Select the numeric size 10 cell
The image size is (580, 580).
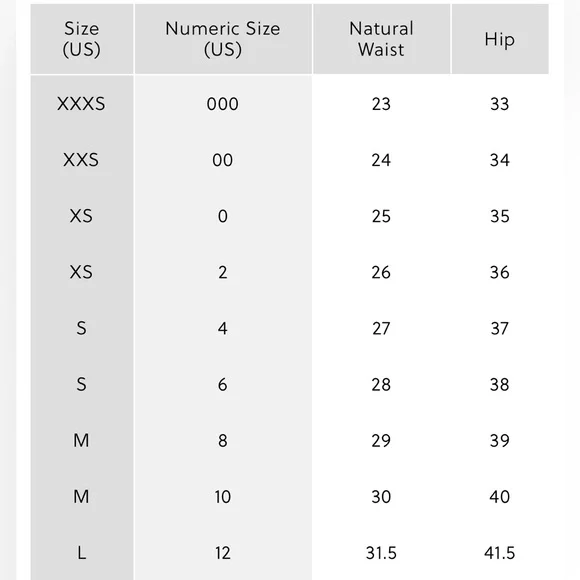click(223, 497)
